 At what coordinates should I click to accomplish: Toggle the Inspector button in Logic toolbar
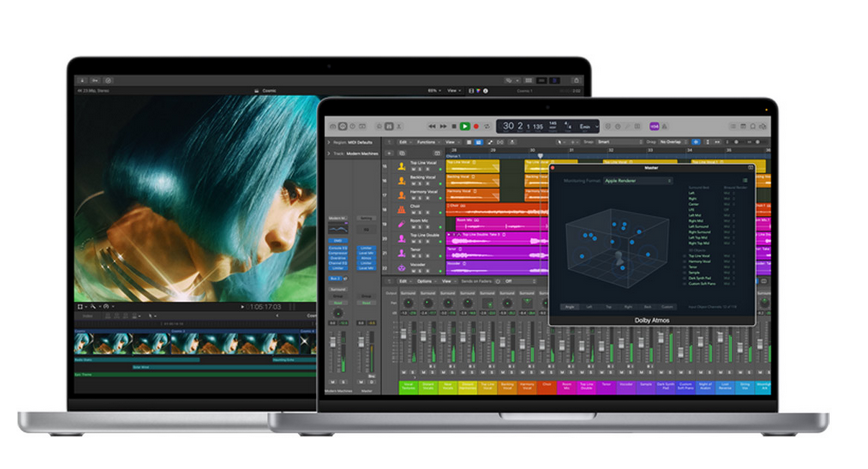pyautogui.click(x=343, y=127)
